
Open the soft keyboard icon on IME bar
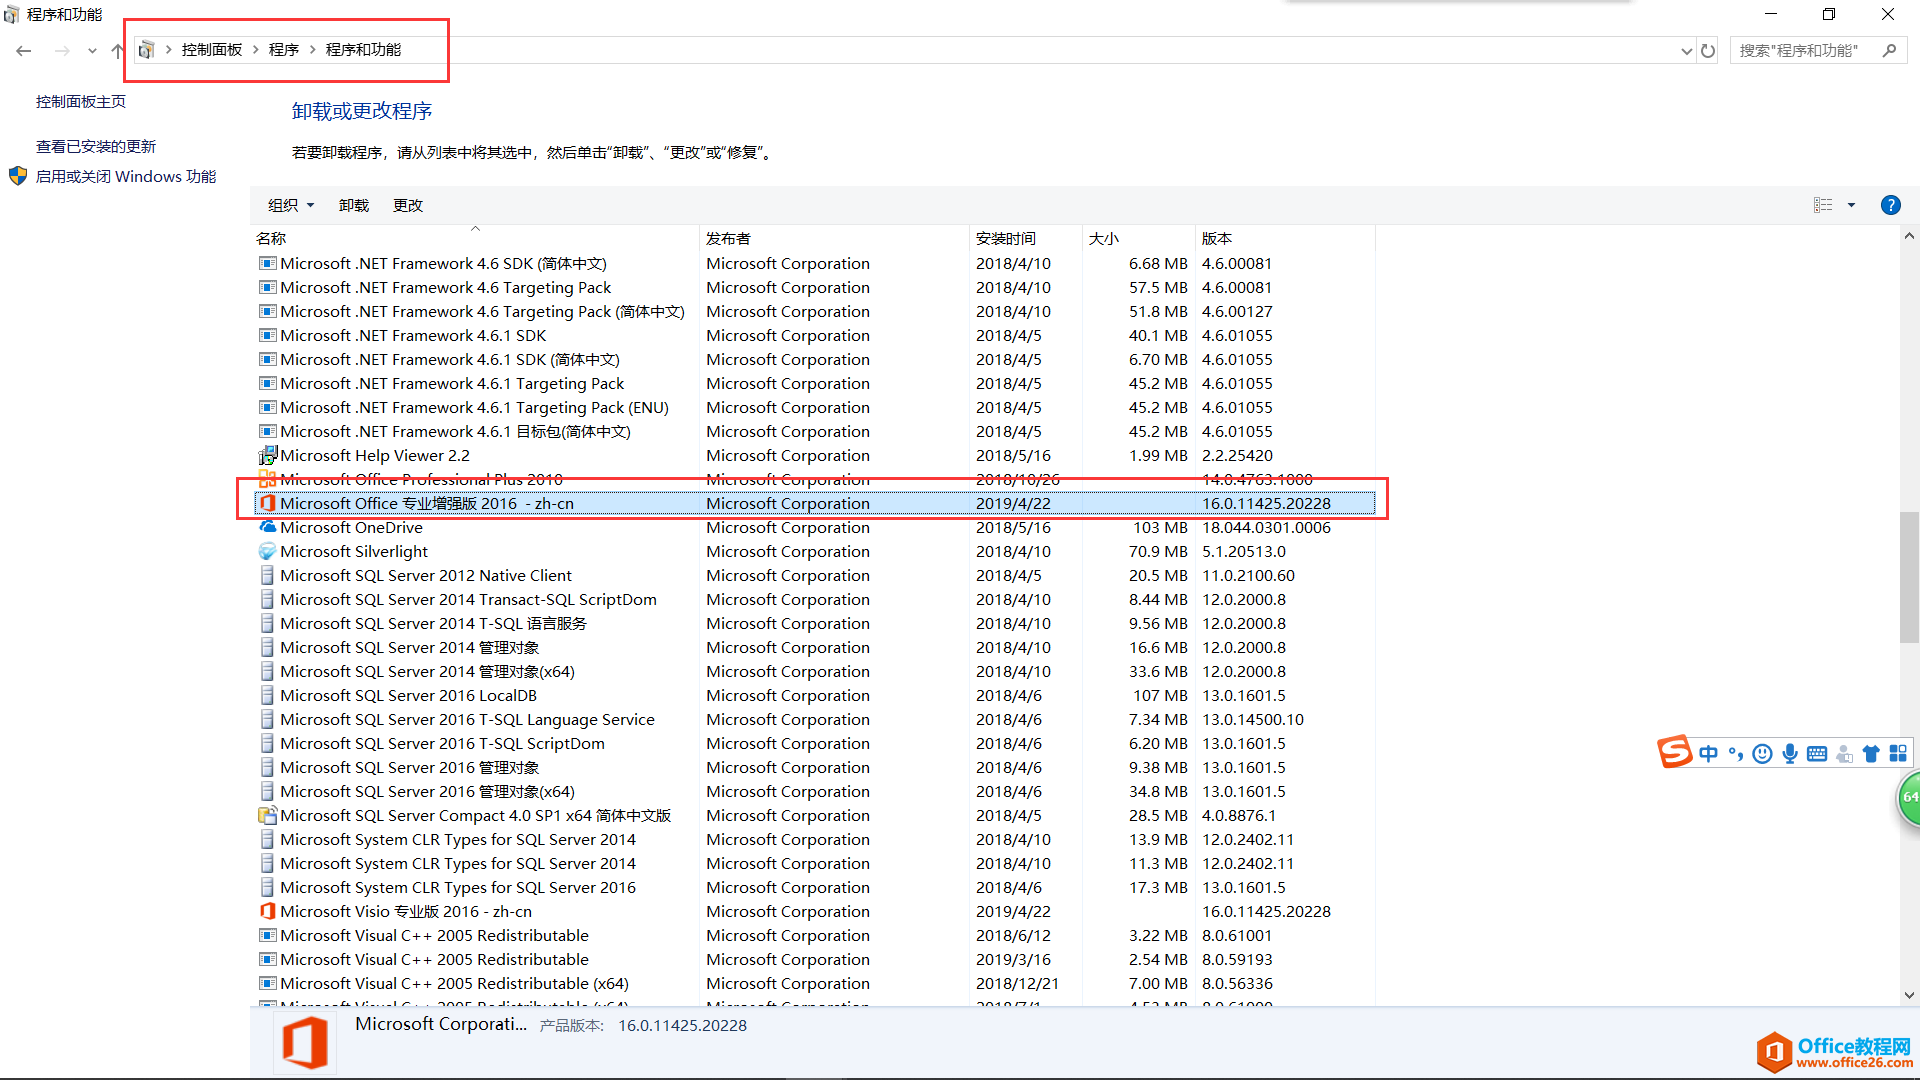tap(1817, 754)
